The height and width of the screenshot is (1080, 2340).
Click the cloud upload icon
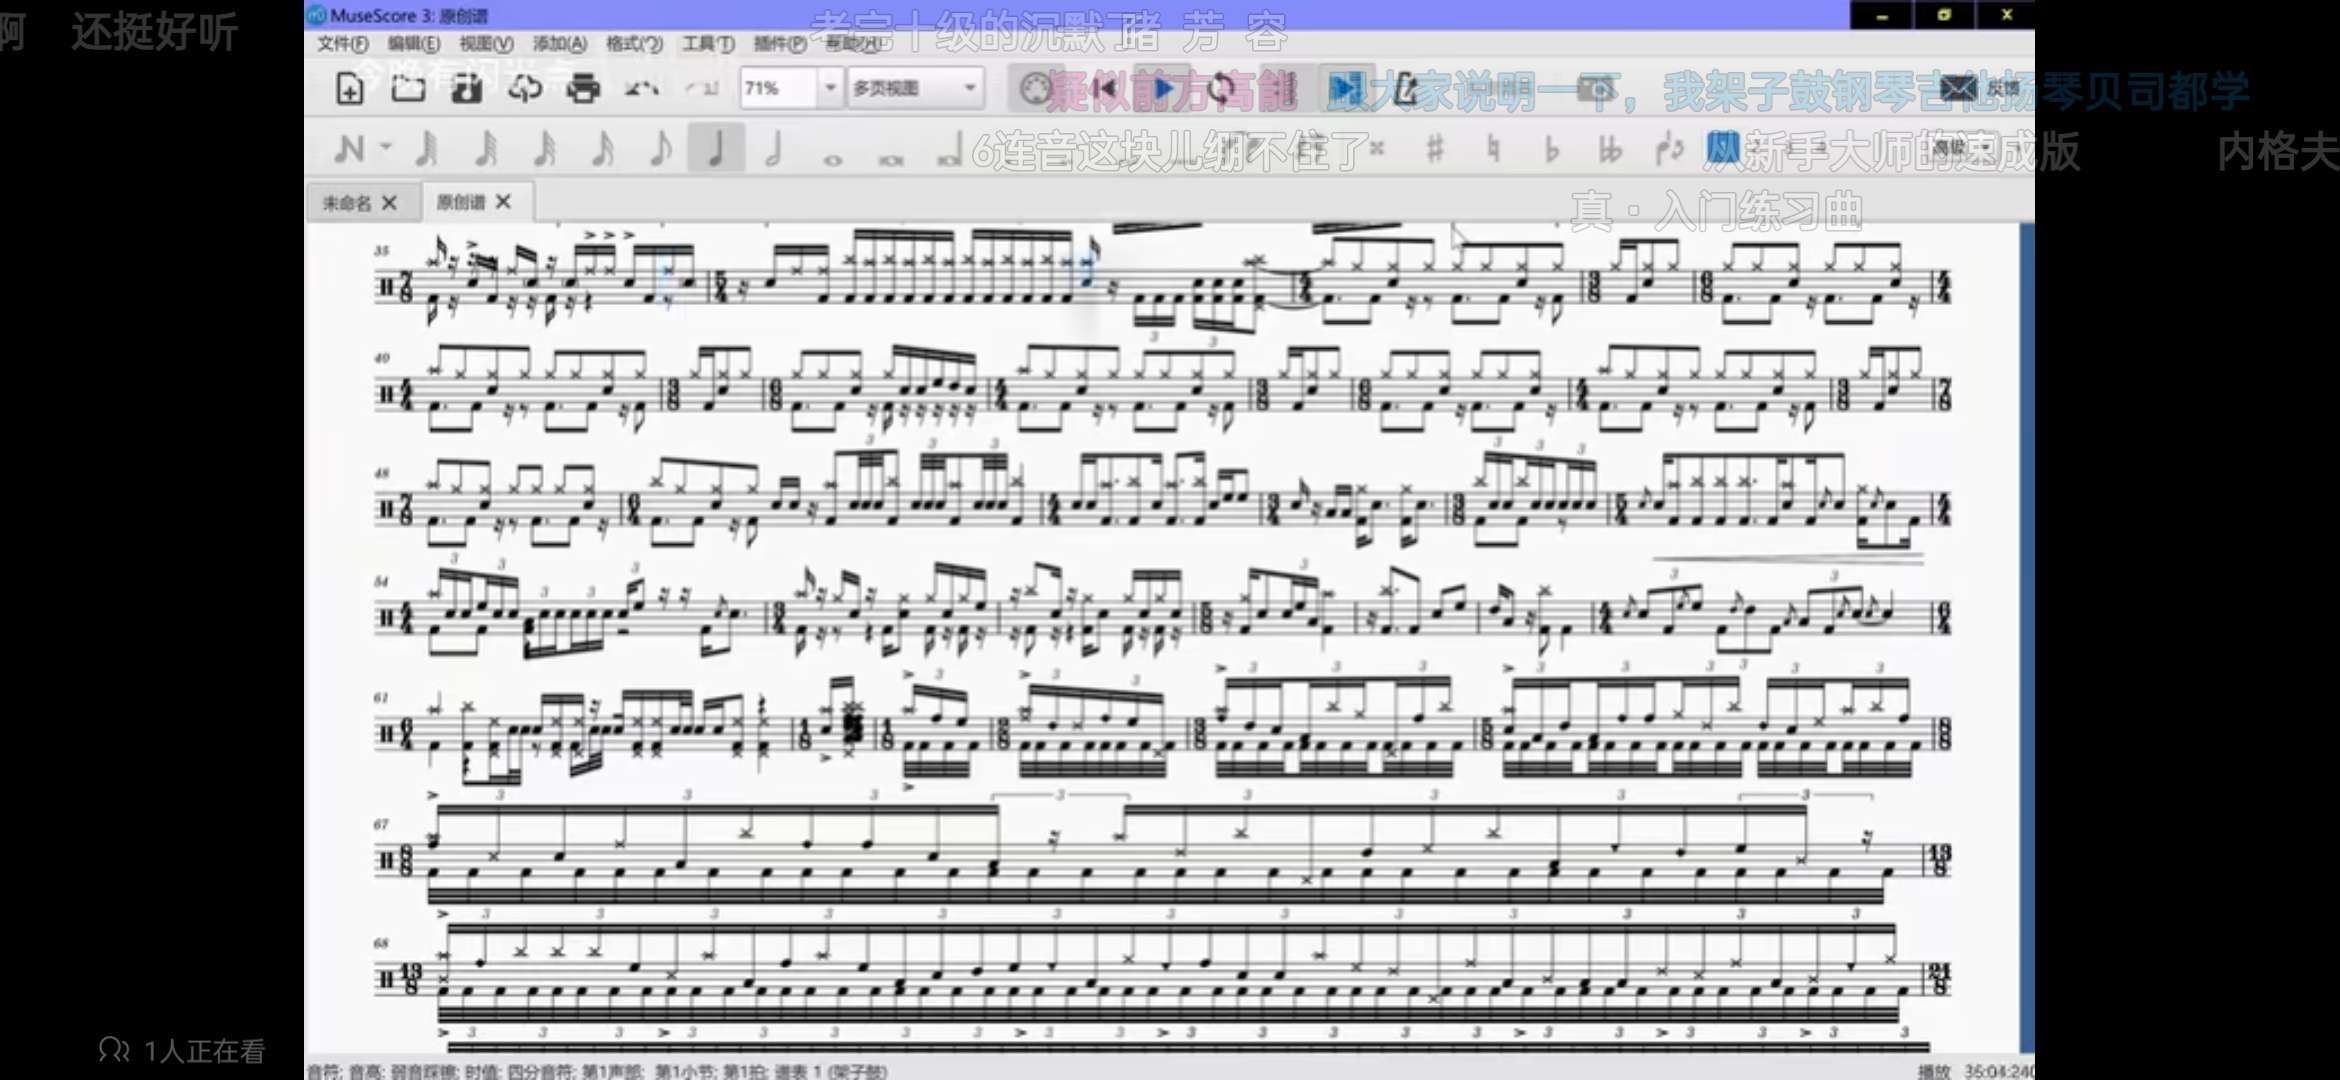click(524, 89)
